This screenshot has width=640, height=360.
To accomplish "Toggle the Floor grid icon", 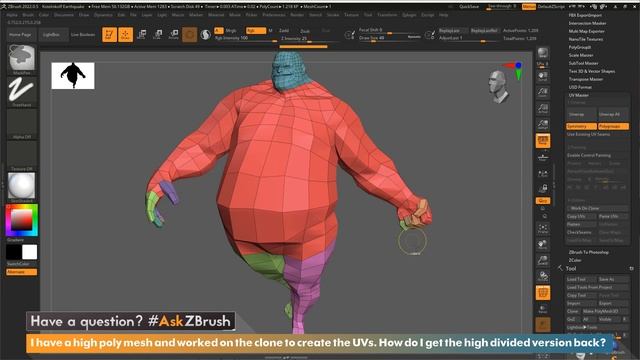I will tap(543, 157).
